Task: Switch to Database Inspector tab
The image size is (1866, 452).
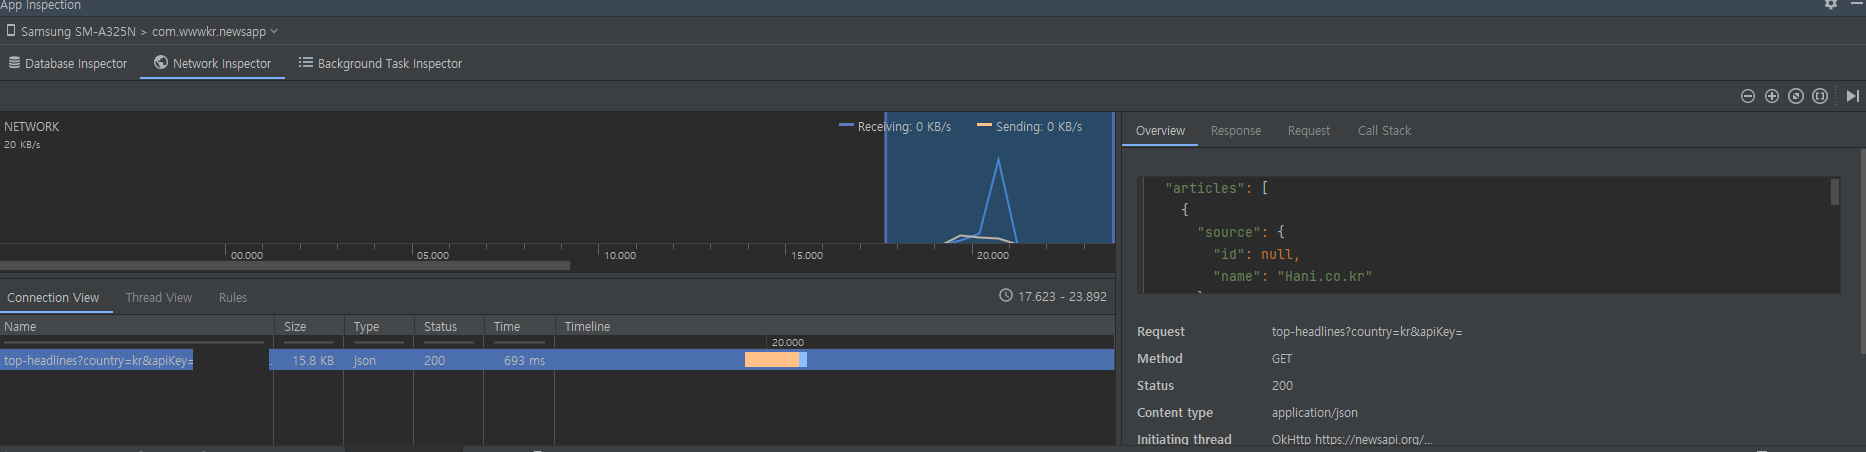Action: 69,63
